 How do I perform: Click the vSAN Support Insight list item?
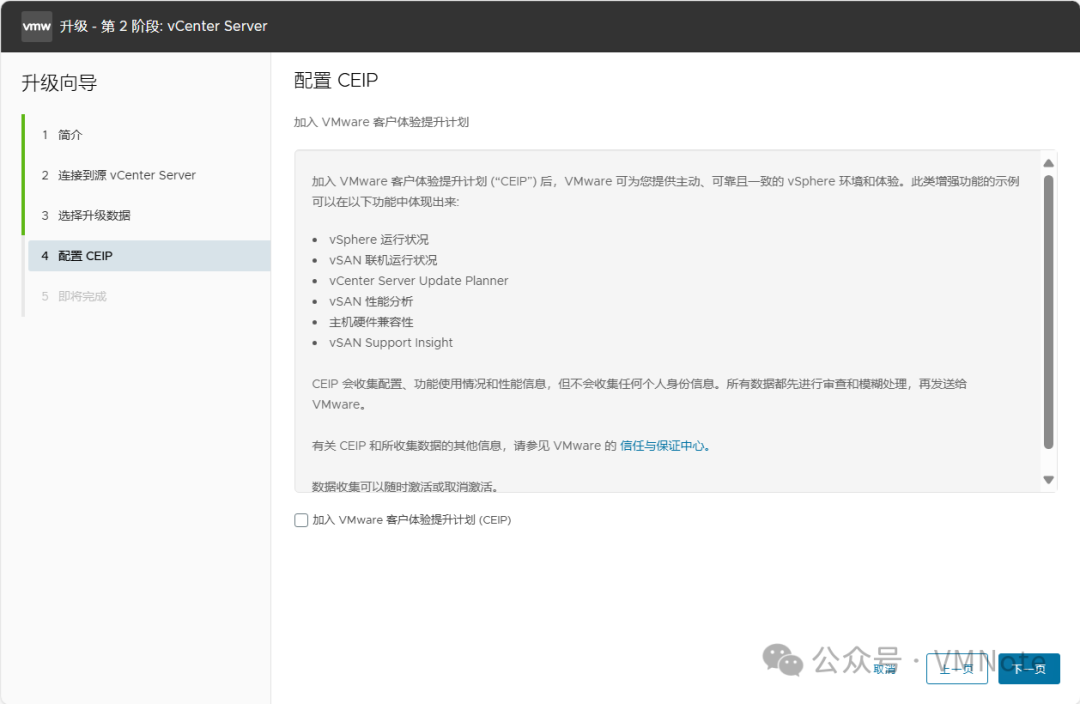pyautogui.click(x=391, y=343)
